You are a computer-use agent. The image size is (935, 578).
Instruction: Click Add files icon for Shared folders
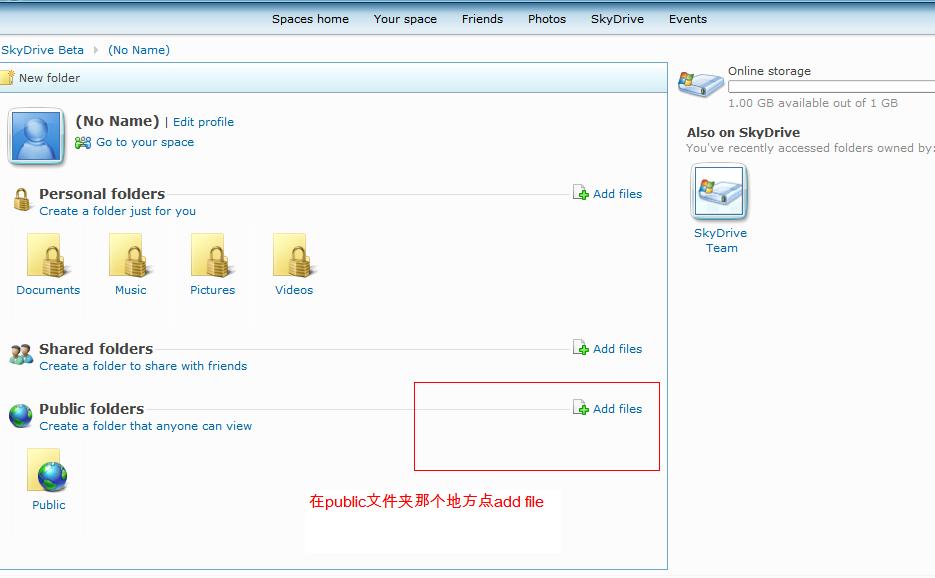click(581, 348)
